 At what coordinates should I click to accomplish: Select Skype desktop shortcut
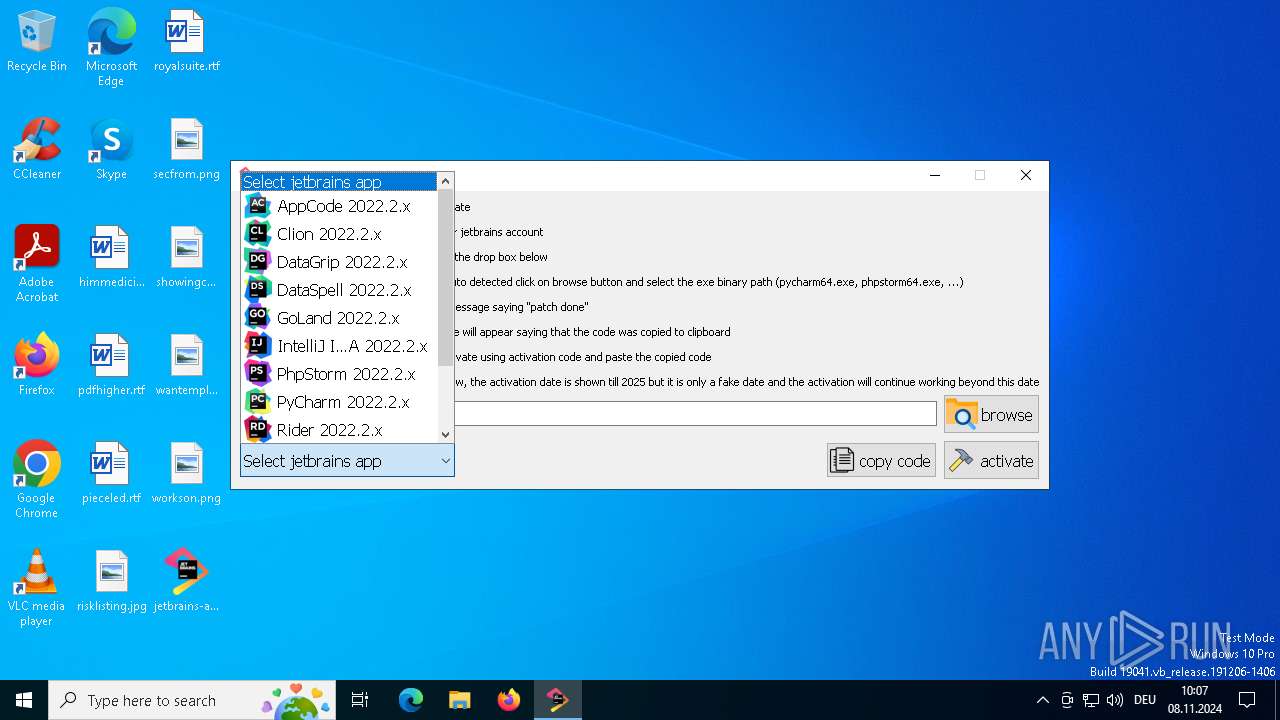[x=111, y=150]
